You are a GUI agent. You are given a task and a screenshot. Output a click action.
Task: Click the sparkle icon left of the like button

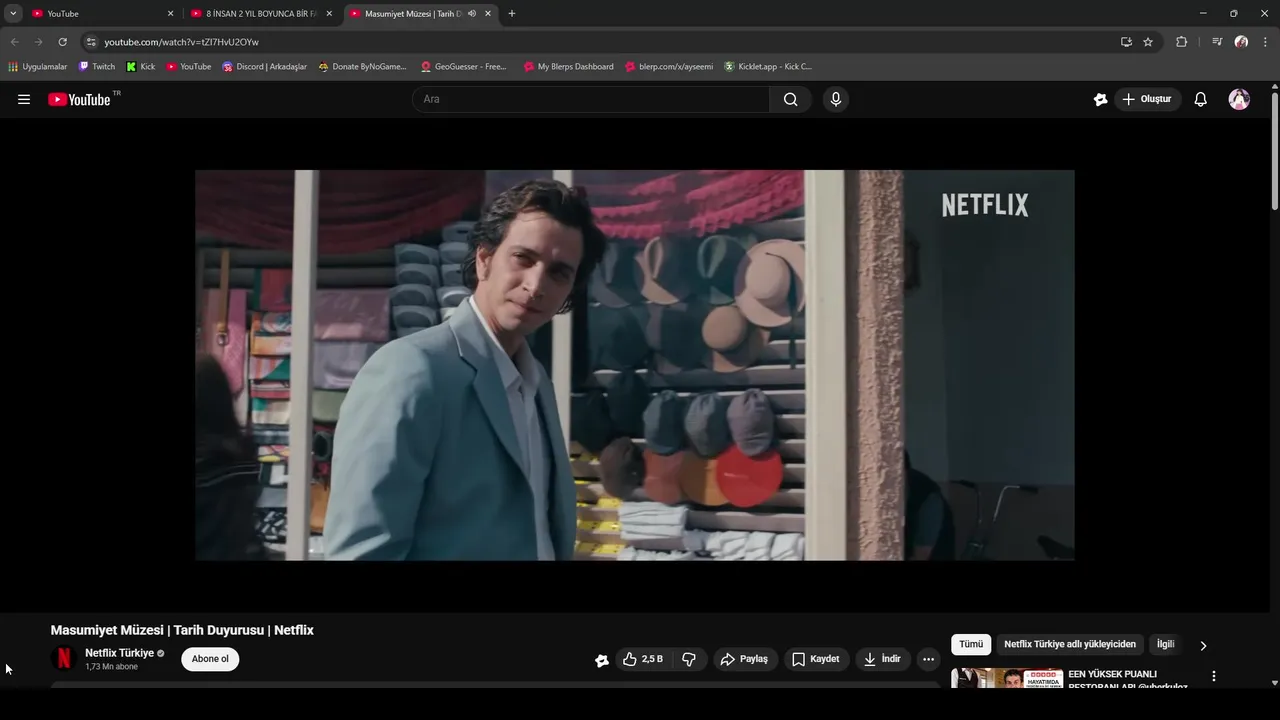tap(602, 660)
